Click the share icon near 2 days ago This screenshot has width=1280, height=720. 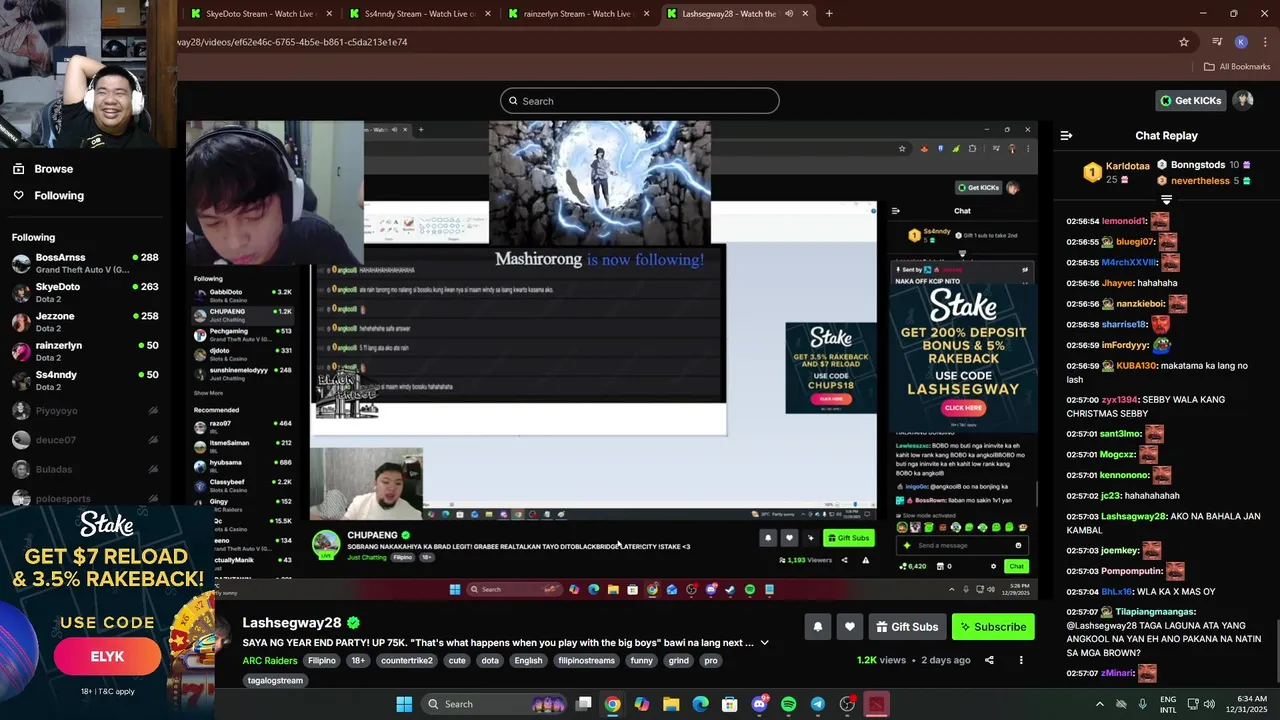(x=989, y=660)
